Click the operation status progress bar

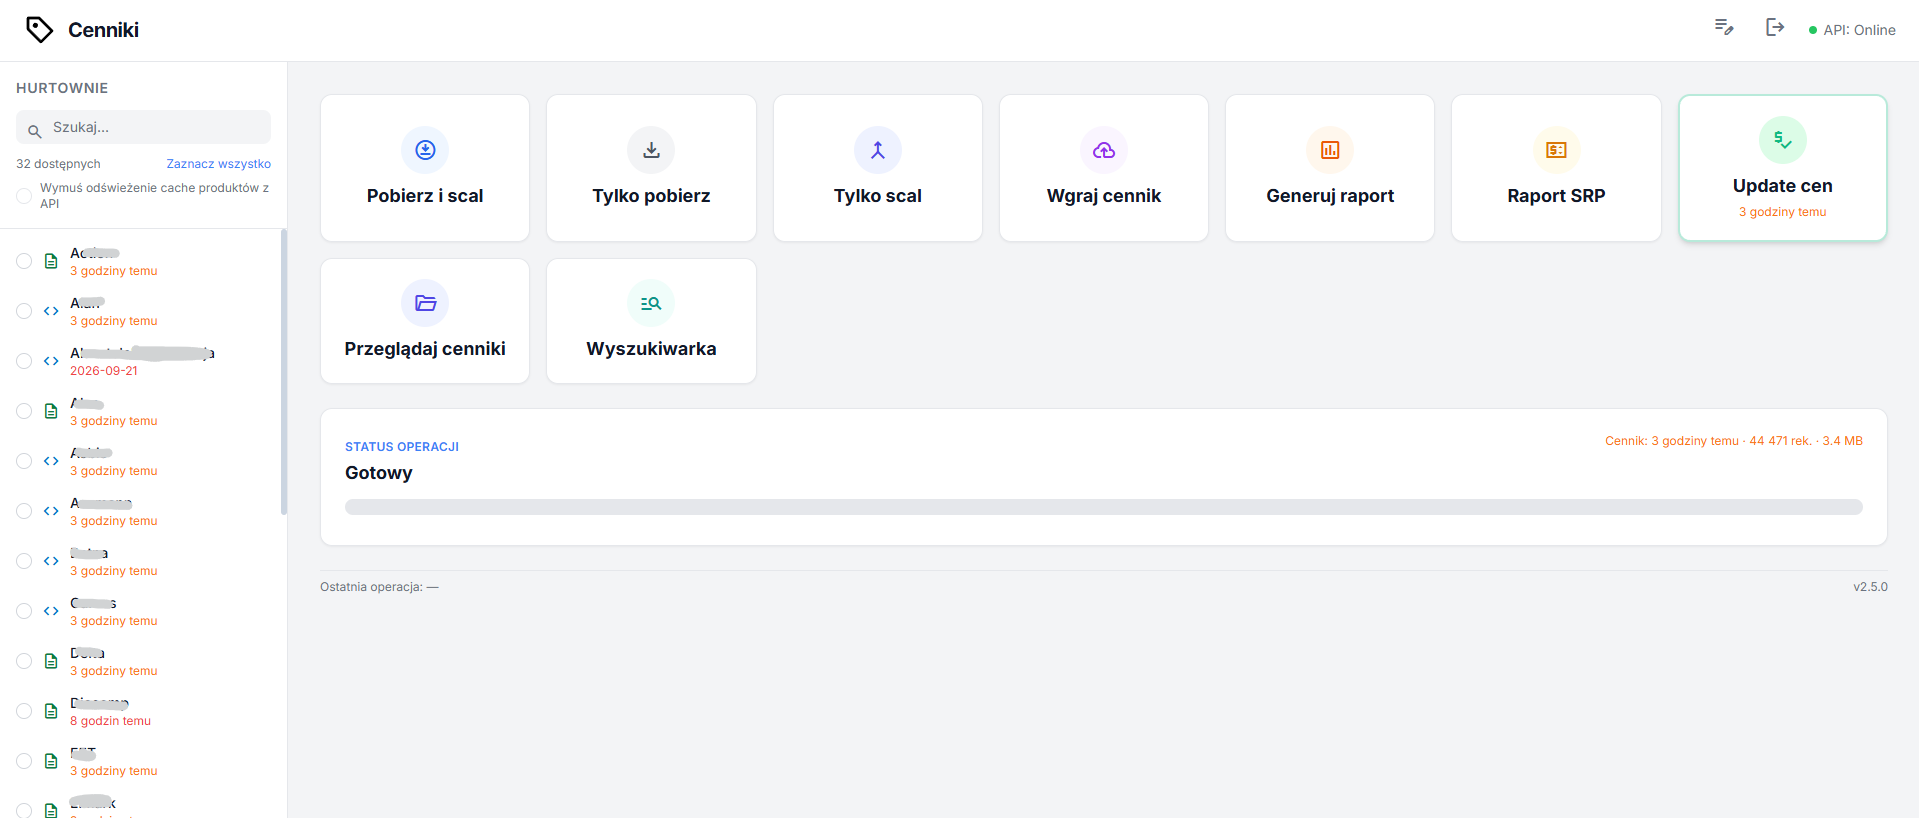[1104, 507]
